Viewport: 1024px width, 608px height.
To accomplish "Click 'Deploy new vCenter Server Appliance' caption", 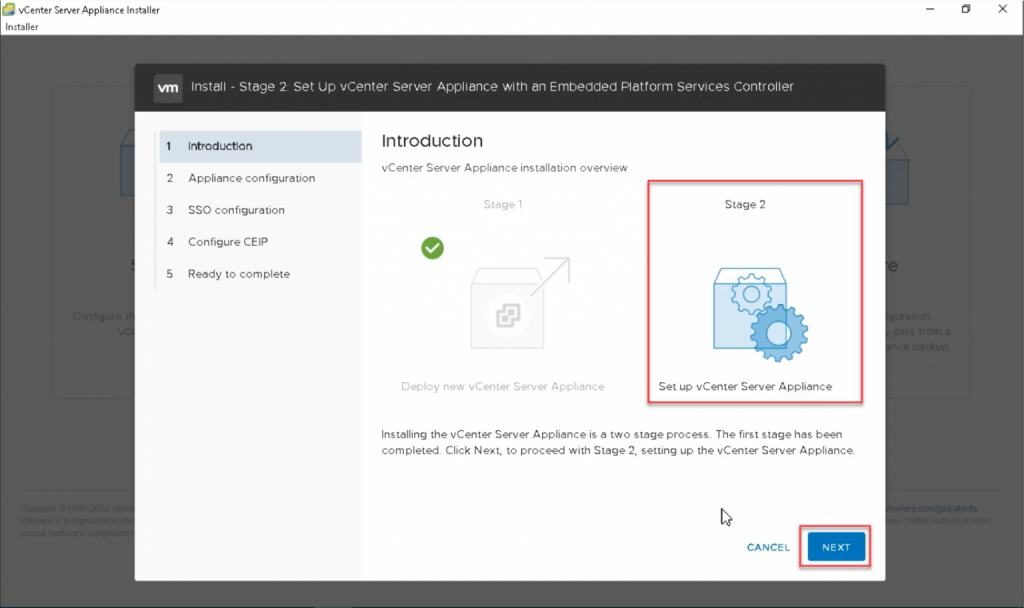I will pos(503,387).
